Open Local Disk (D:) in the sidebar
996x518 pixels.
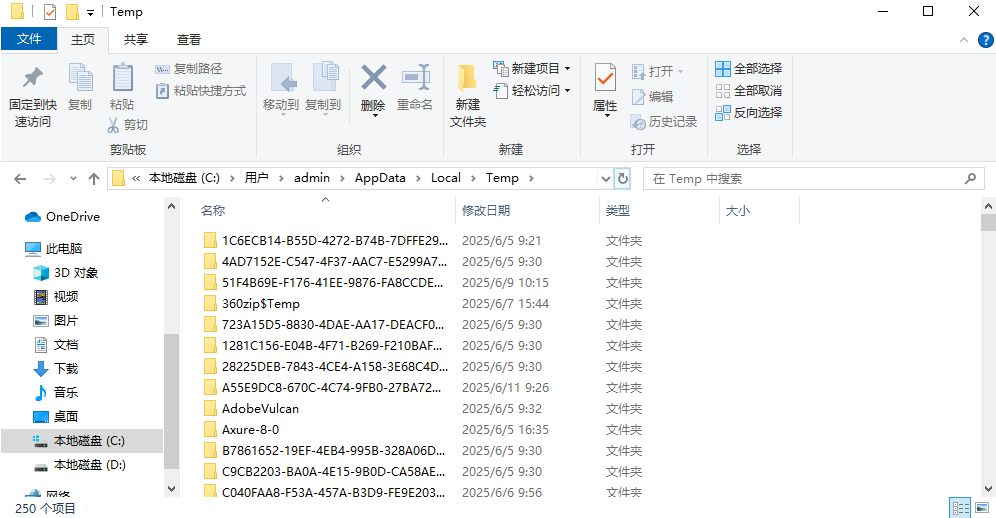pyautogui.click(x=79, y=465)
